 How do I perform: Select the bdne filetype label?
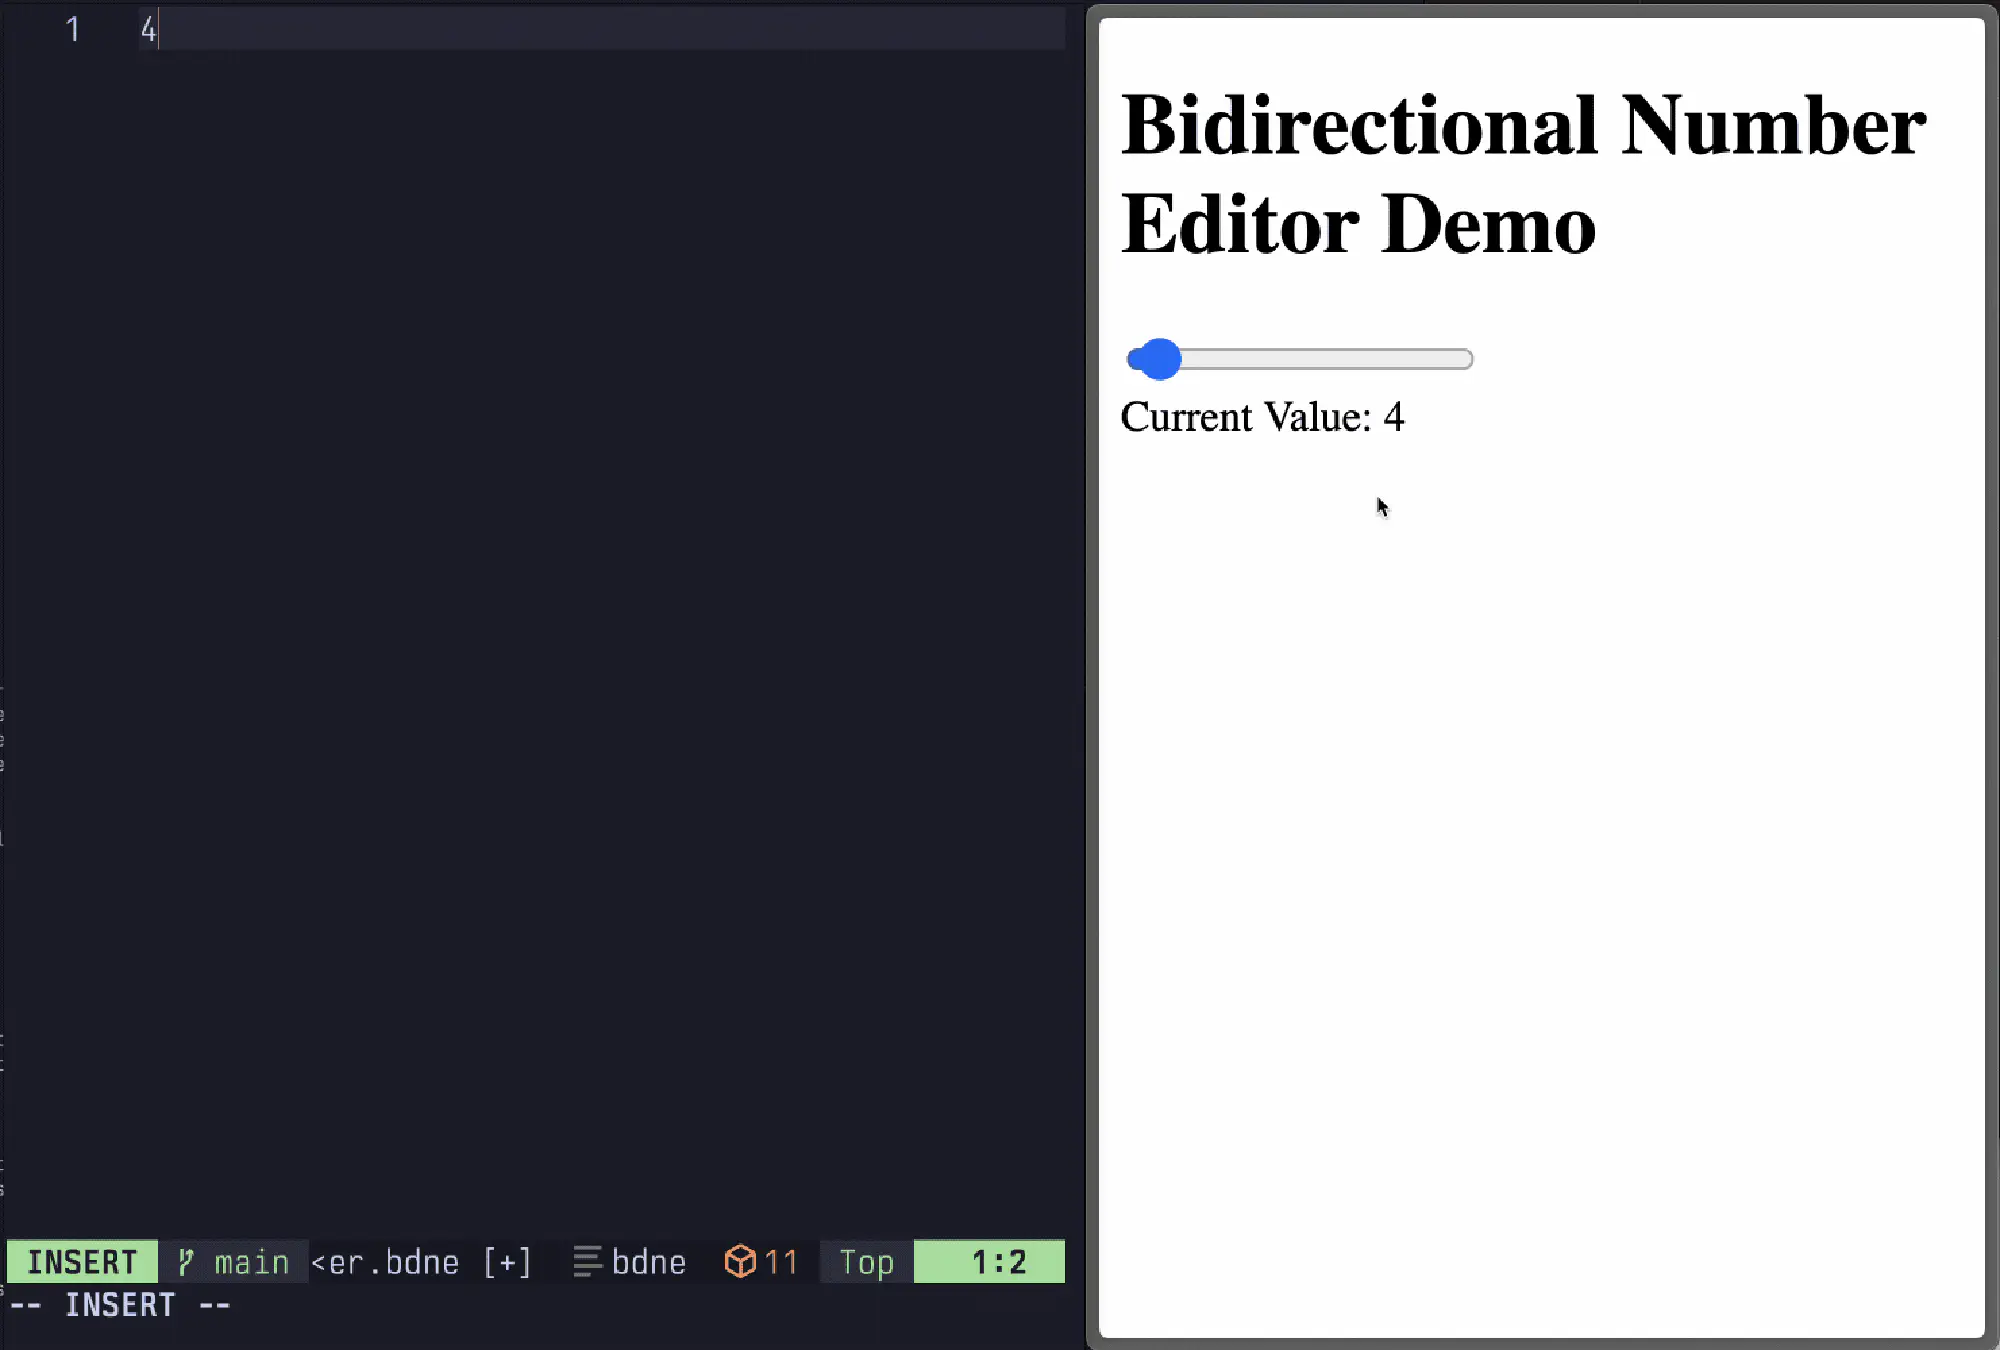[647, 1261]
